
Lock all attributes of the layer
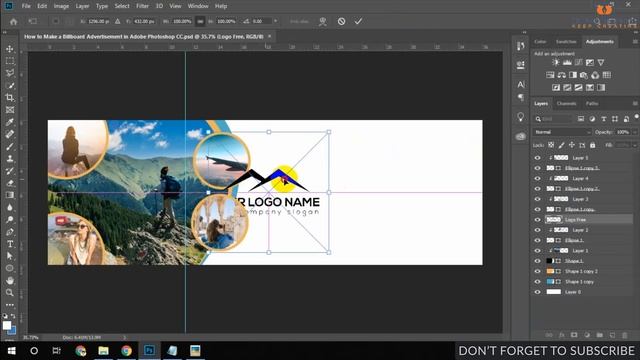coord(593,145)
